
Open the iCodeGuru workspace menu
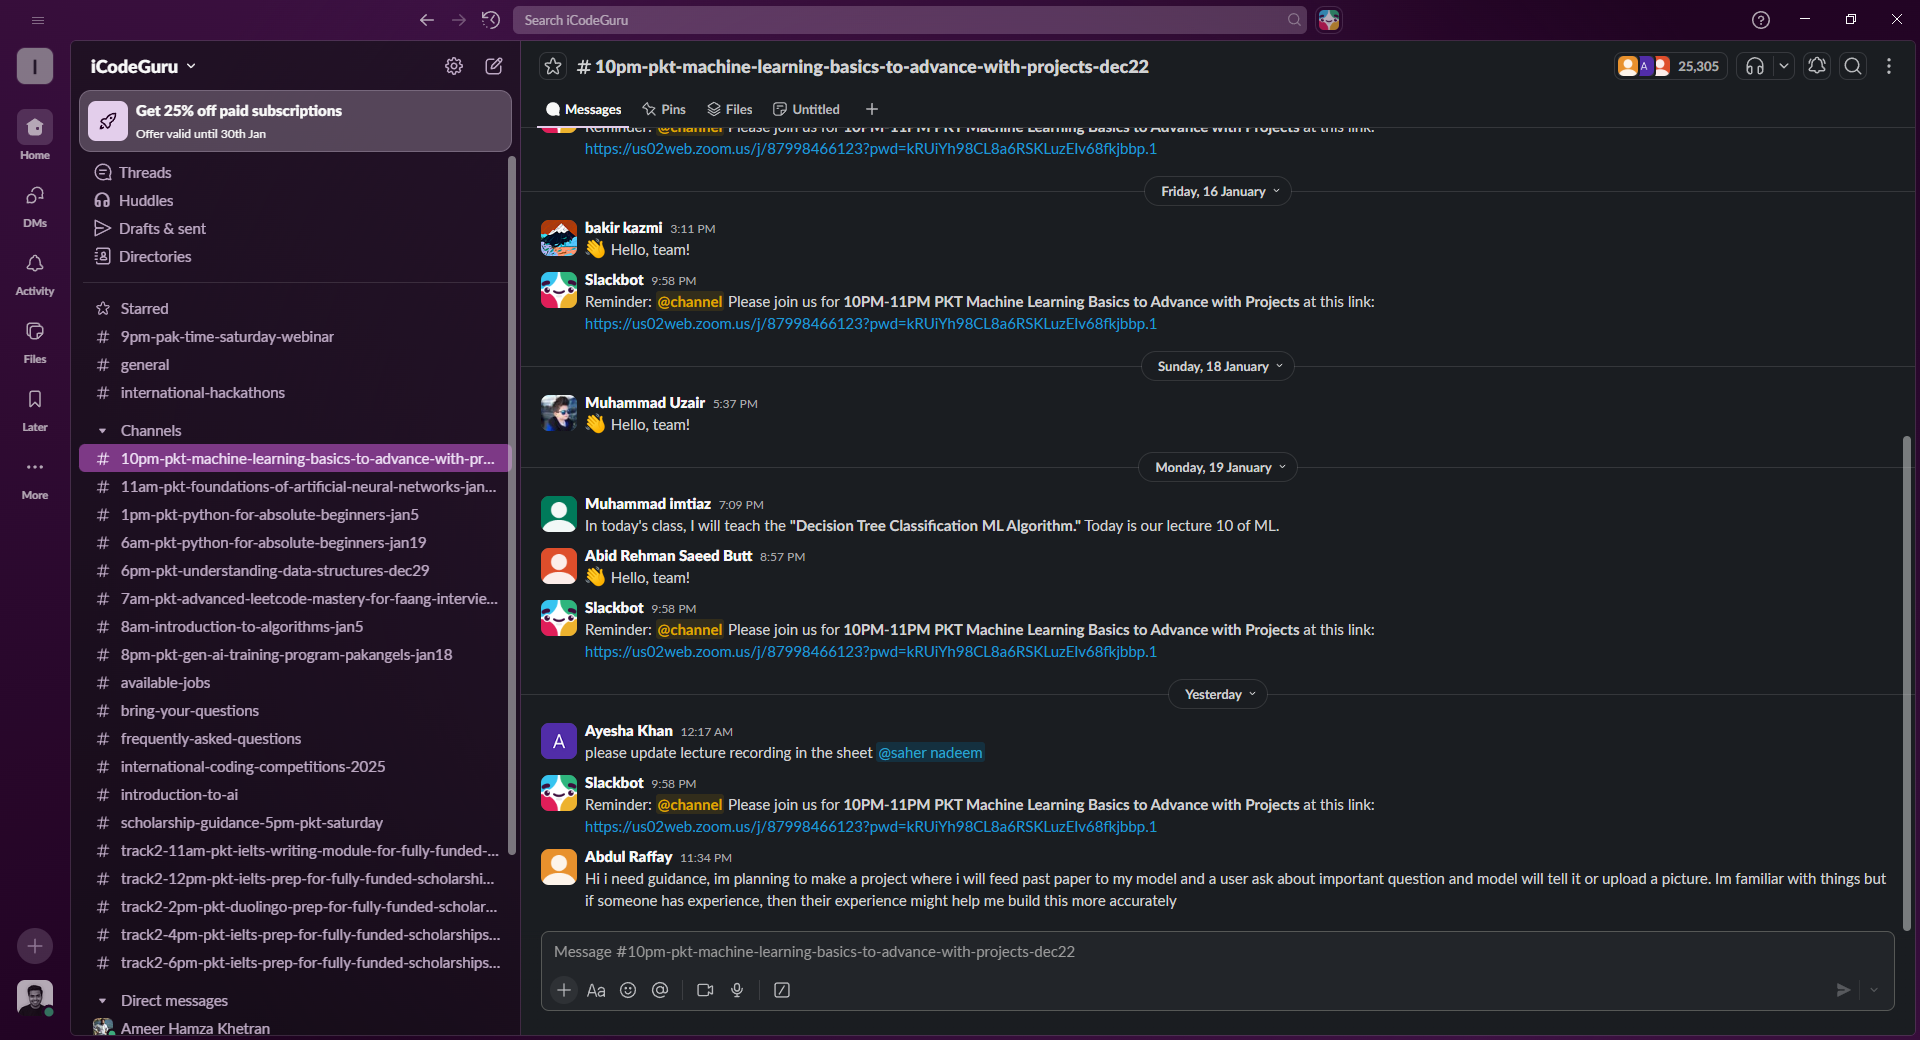[142, 66]
